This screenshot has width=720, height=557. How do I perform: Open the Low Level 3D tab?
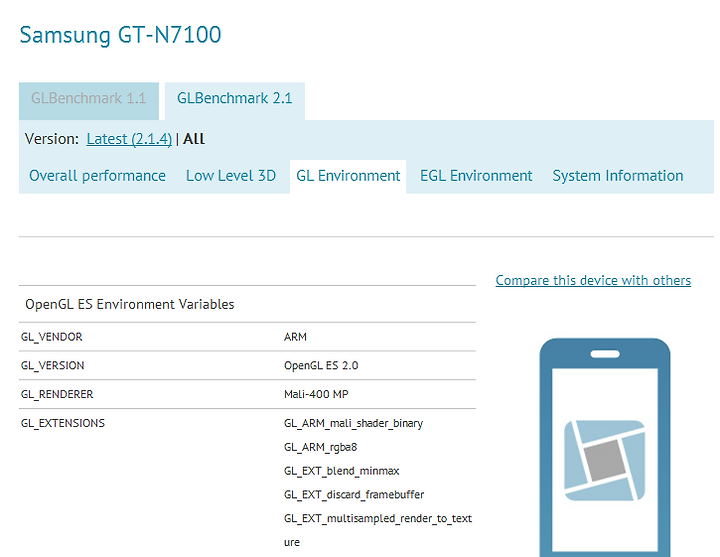[231, 176]
